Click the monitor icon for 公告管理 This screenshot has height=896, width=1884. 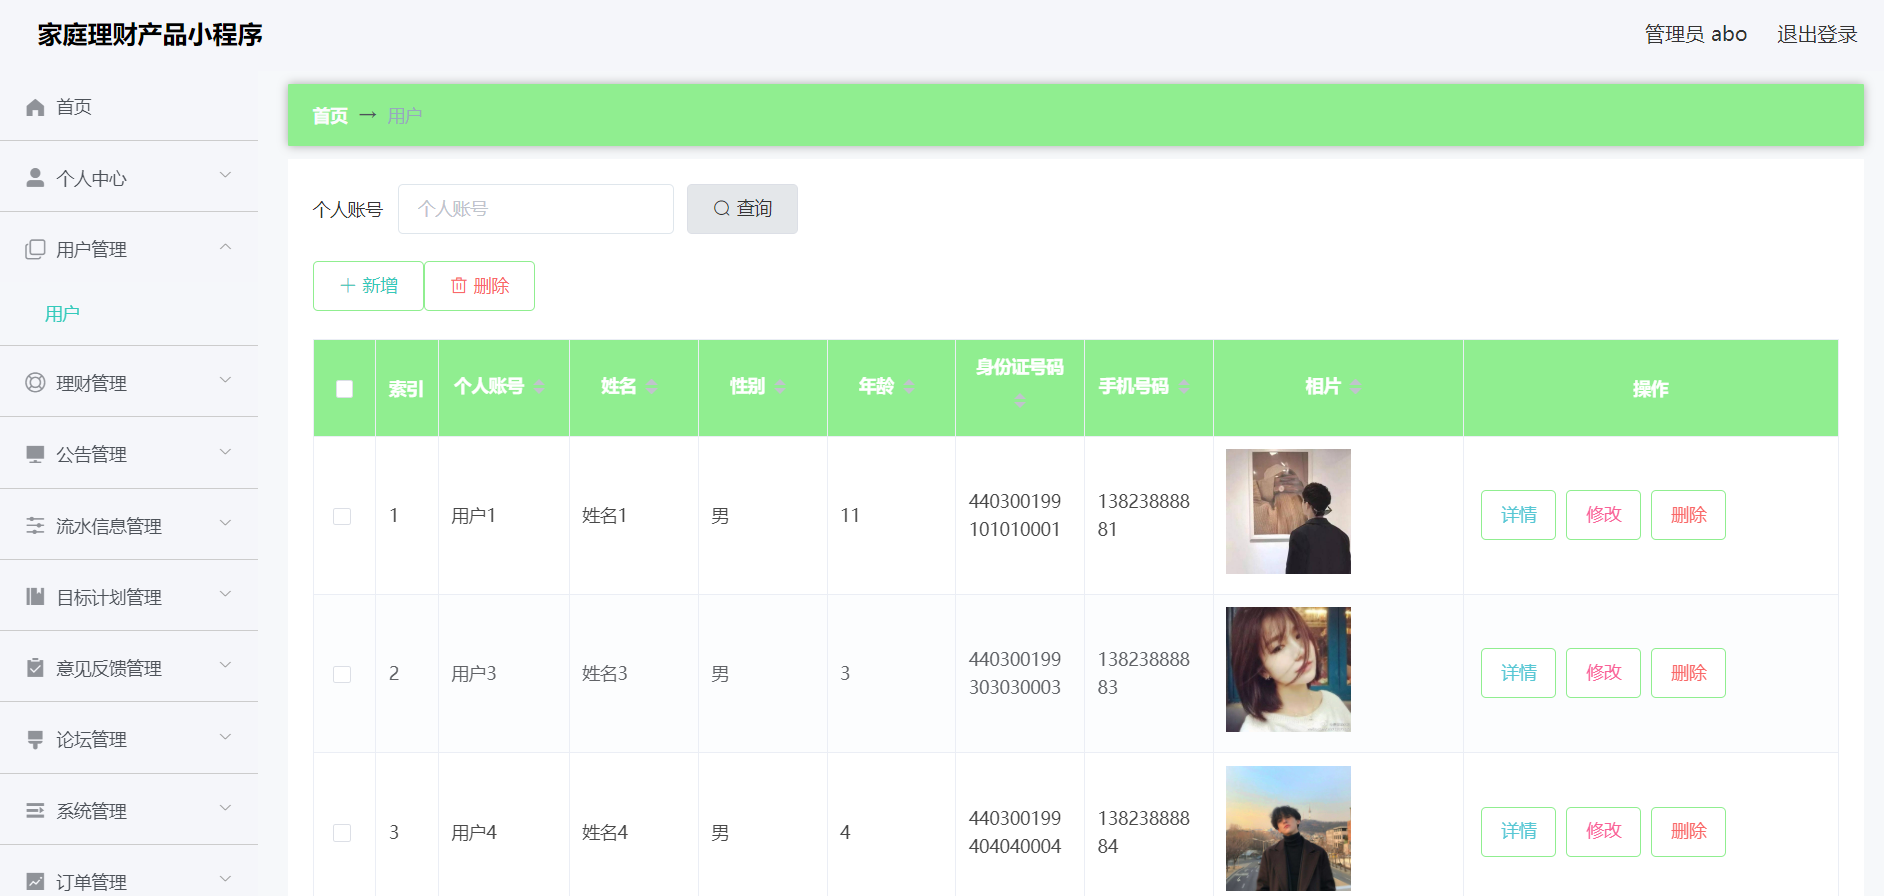[35, 454]
